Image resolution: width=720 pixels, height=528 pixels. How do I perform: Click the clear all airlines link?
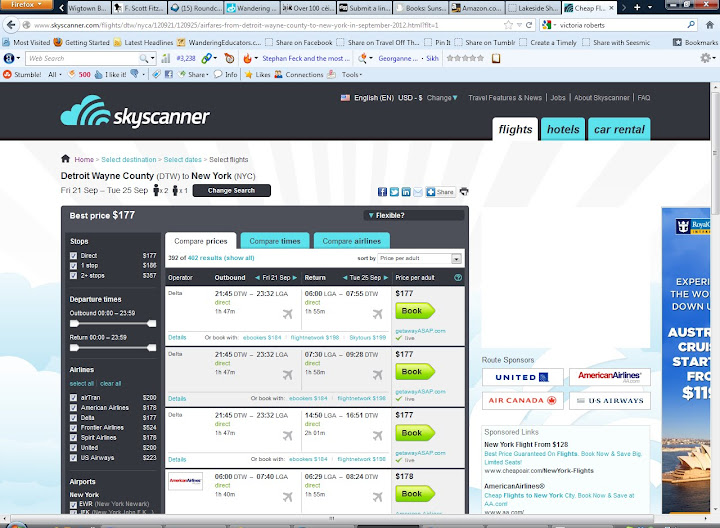tap(111, 383)
